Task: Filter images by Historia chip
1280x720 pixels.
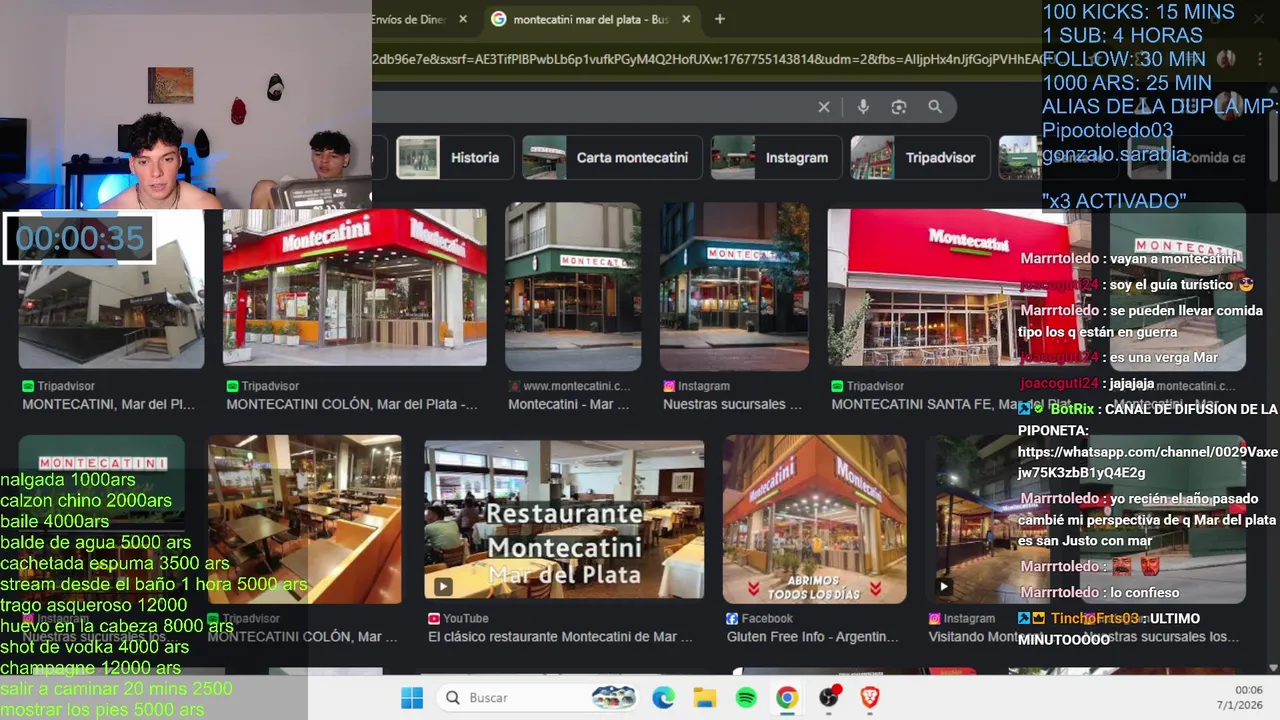Action: (453, 158)
